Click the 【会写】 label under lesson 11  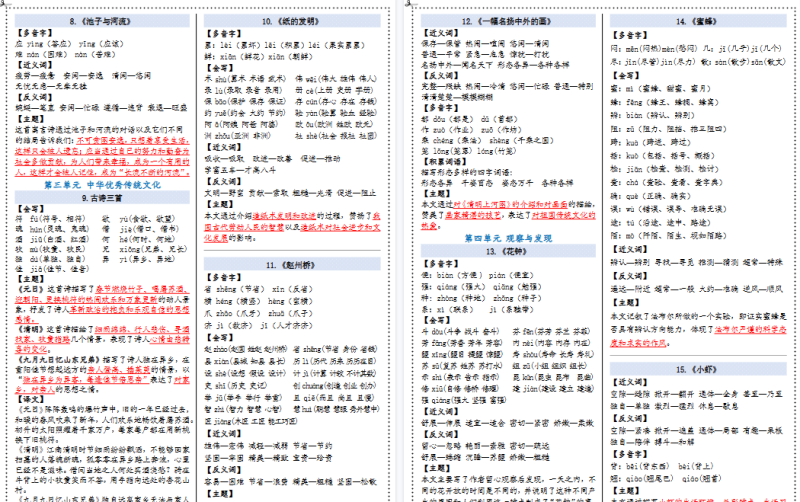point(219,338)
